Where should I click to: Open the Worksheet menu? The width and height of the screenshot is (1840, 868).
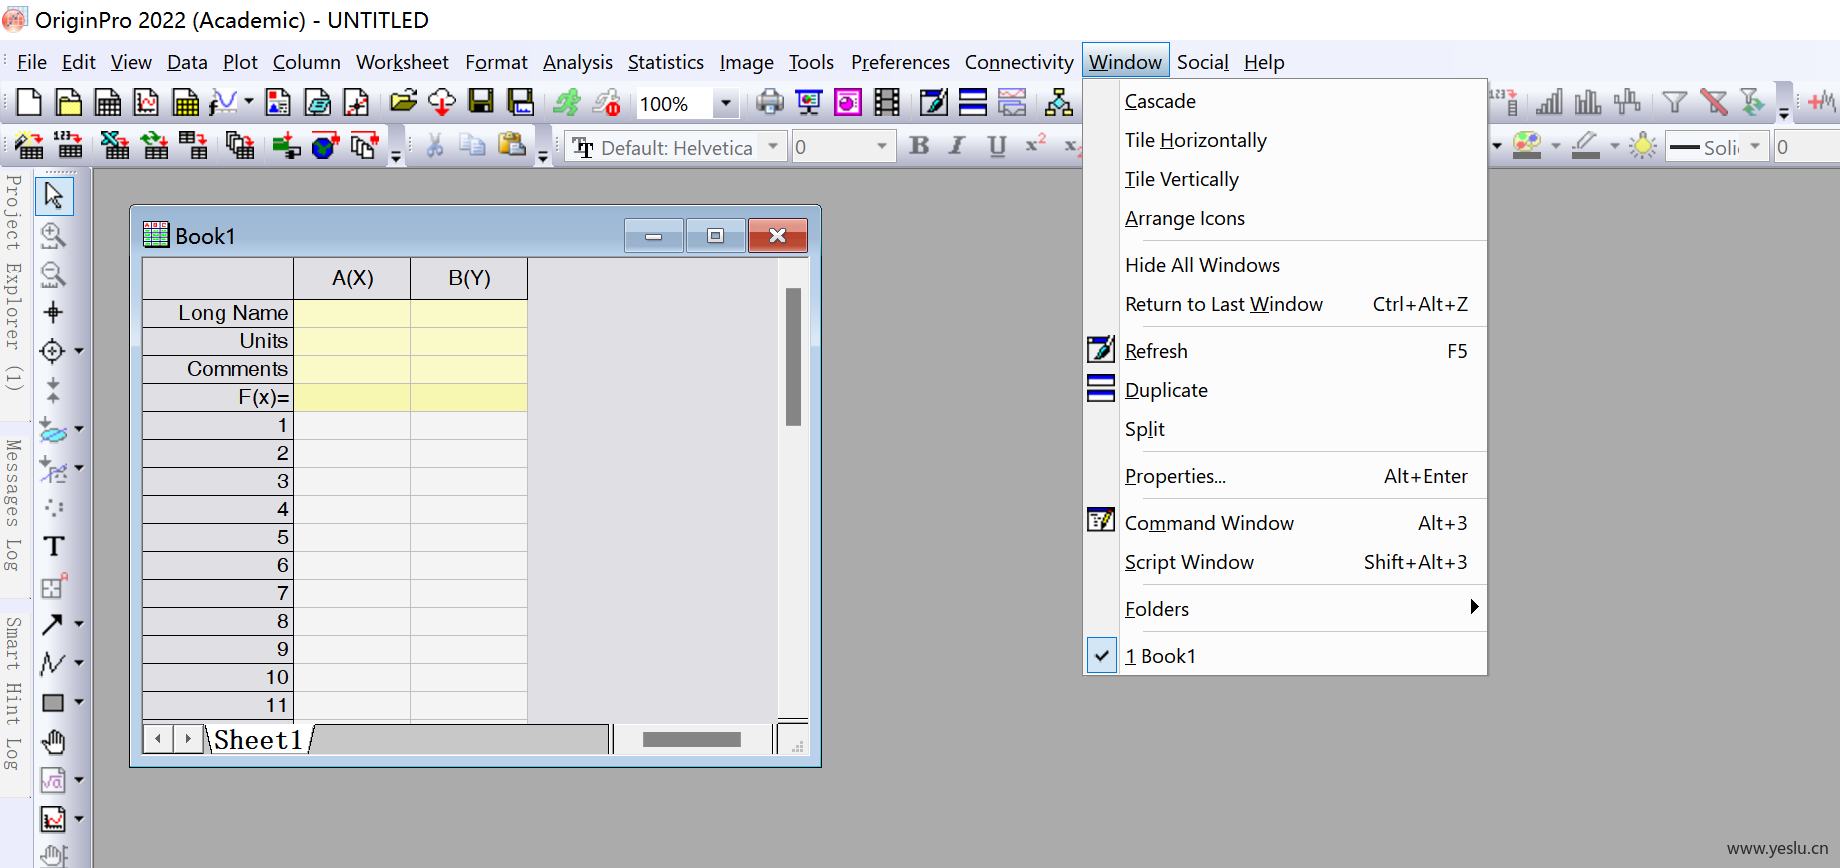click(x=402, y=62)
